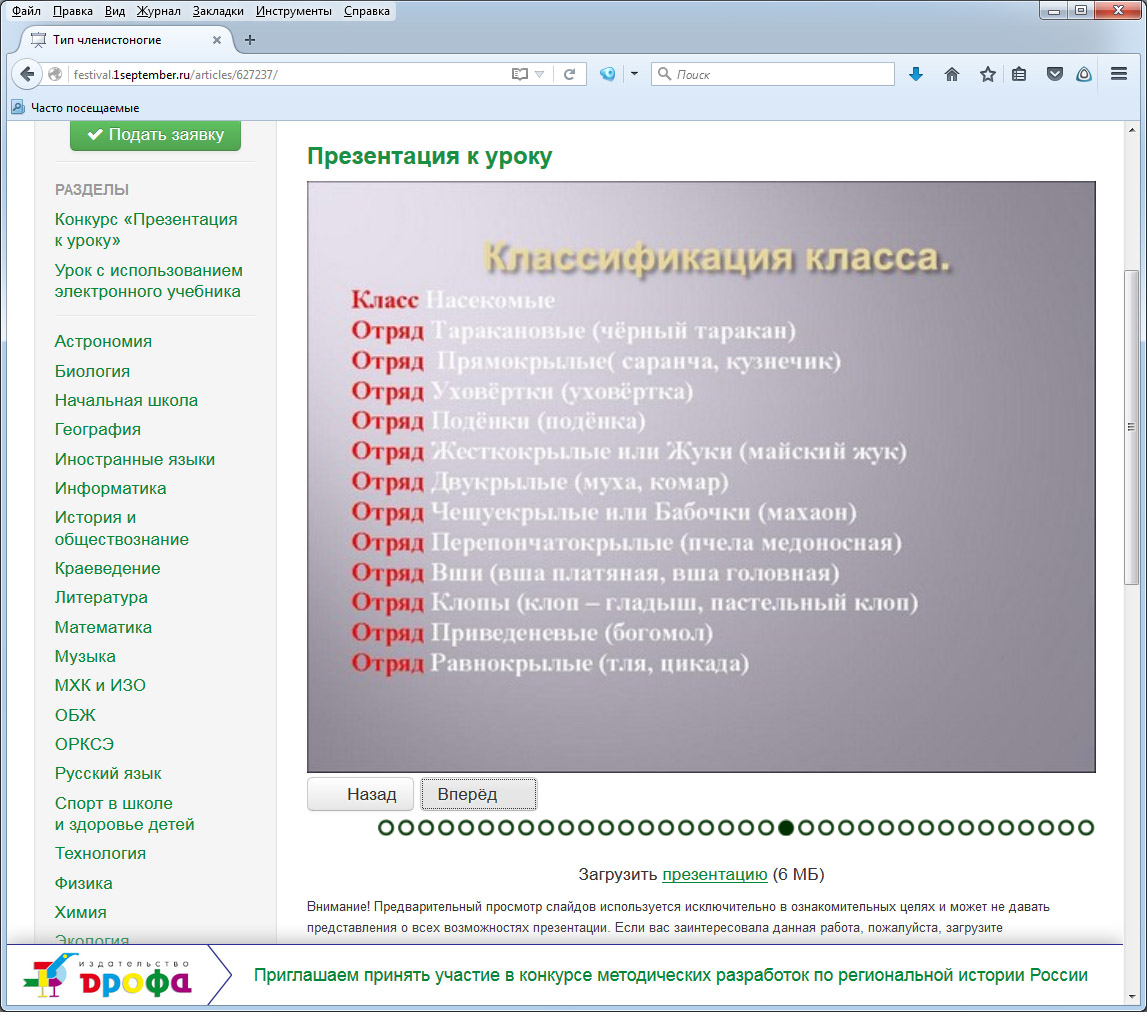
Task: Open the hamburger menu icon
Action: (x=1119, y=74)
